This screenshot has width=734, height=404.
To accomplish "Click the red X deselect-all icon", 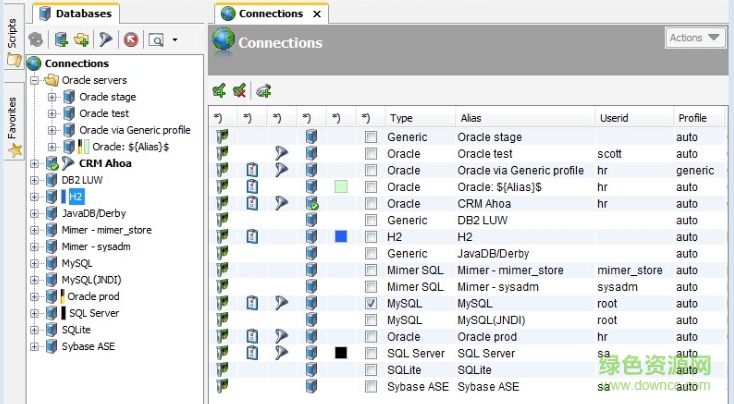I will pyautogui.click(x=239, y=91).
